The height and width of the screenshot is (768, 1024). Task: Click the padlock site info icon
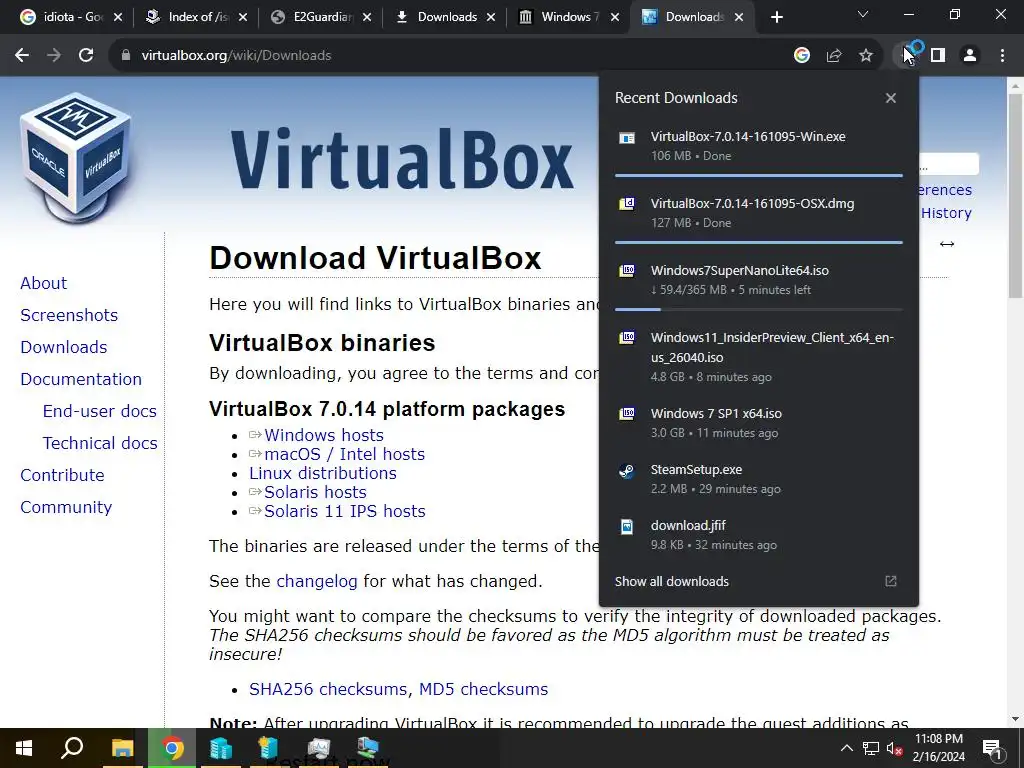[126, 56]
